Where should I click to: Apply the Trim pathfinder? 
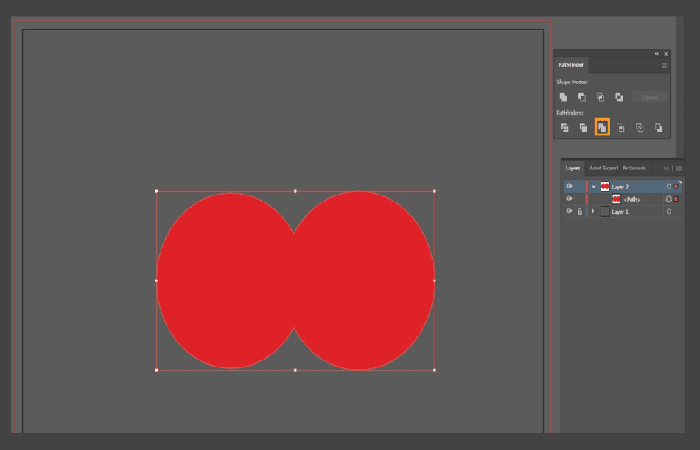click(x=583, y=128)
